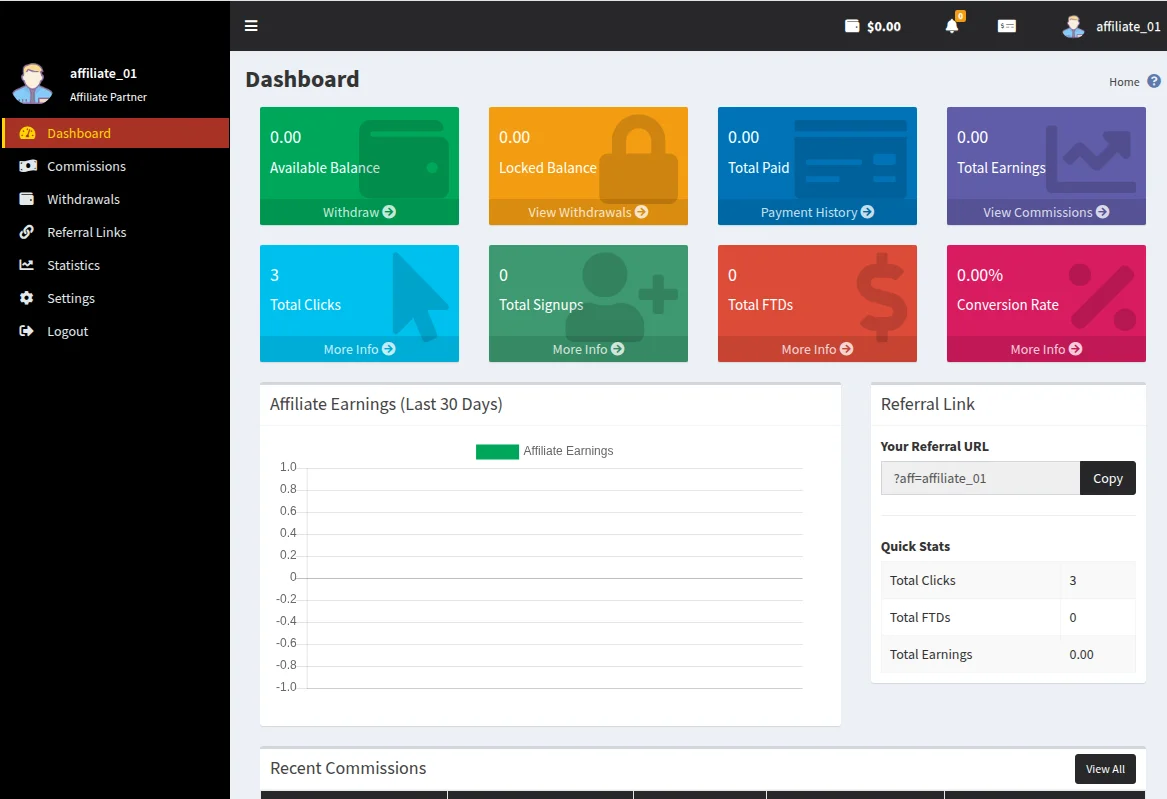Click the Referral Links chain icon
1167x799 pixels.
(27, 232)
